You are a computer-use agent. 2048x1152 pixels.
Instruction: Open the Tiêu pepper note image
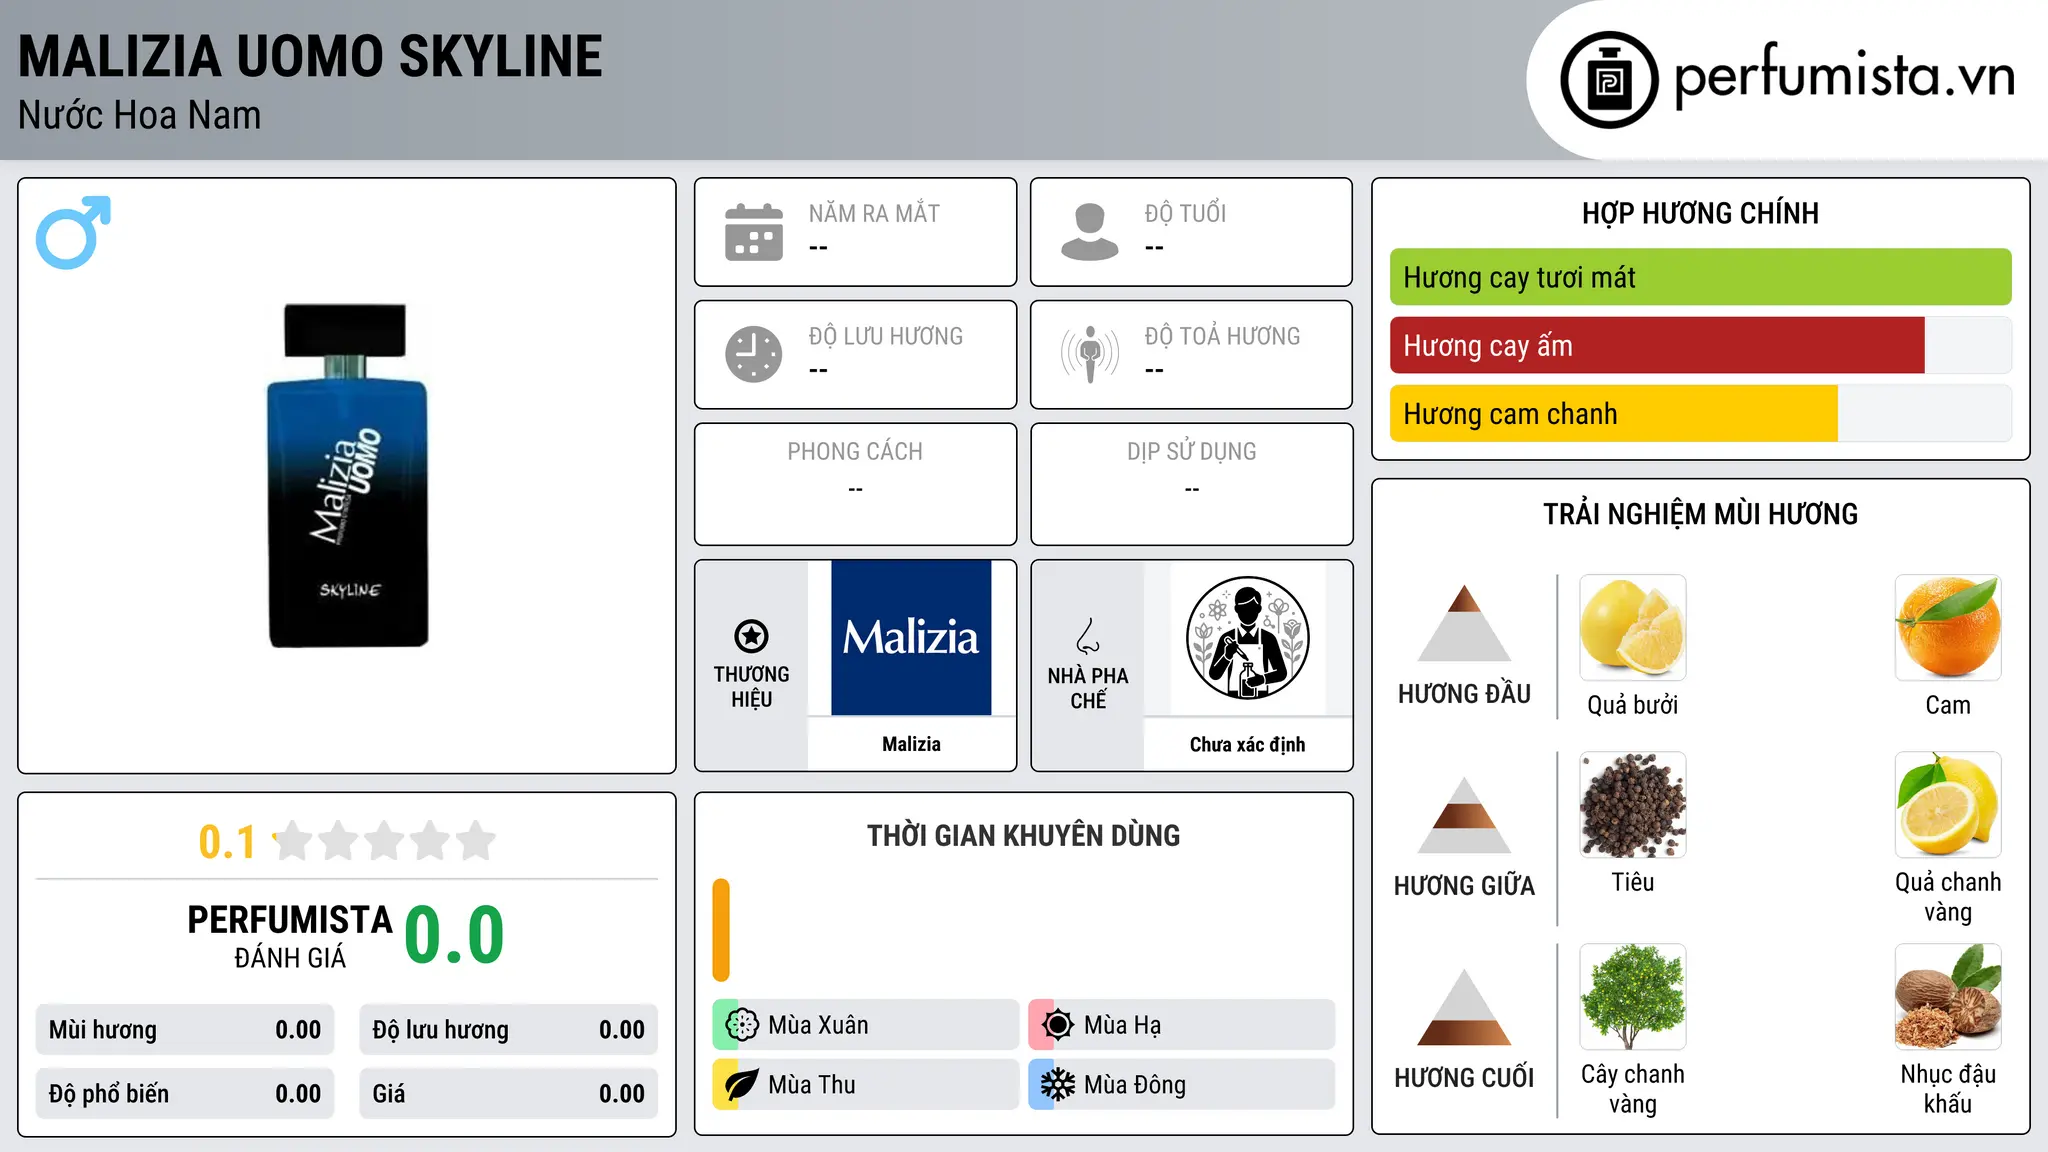click(1633, 805)
